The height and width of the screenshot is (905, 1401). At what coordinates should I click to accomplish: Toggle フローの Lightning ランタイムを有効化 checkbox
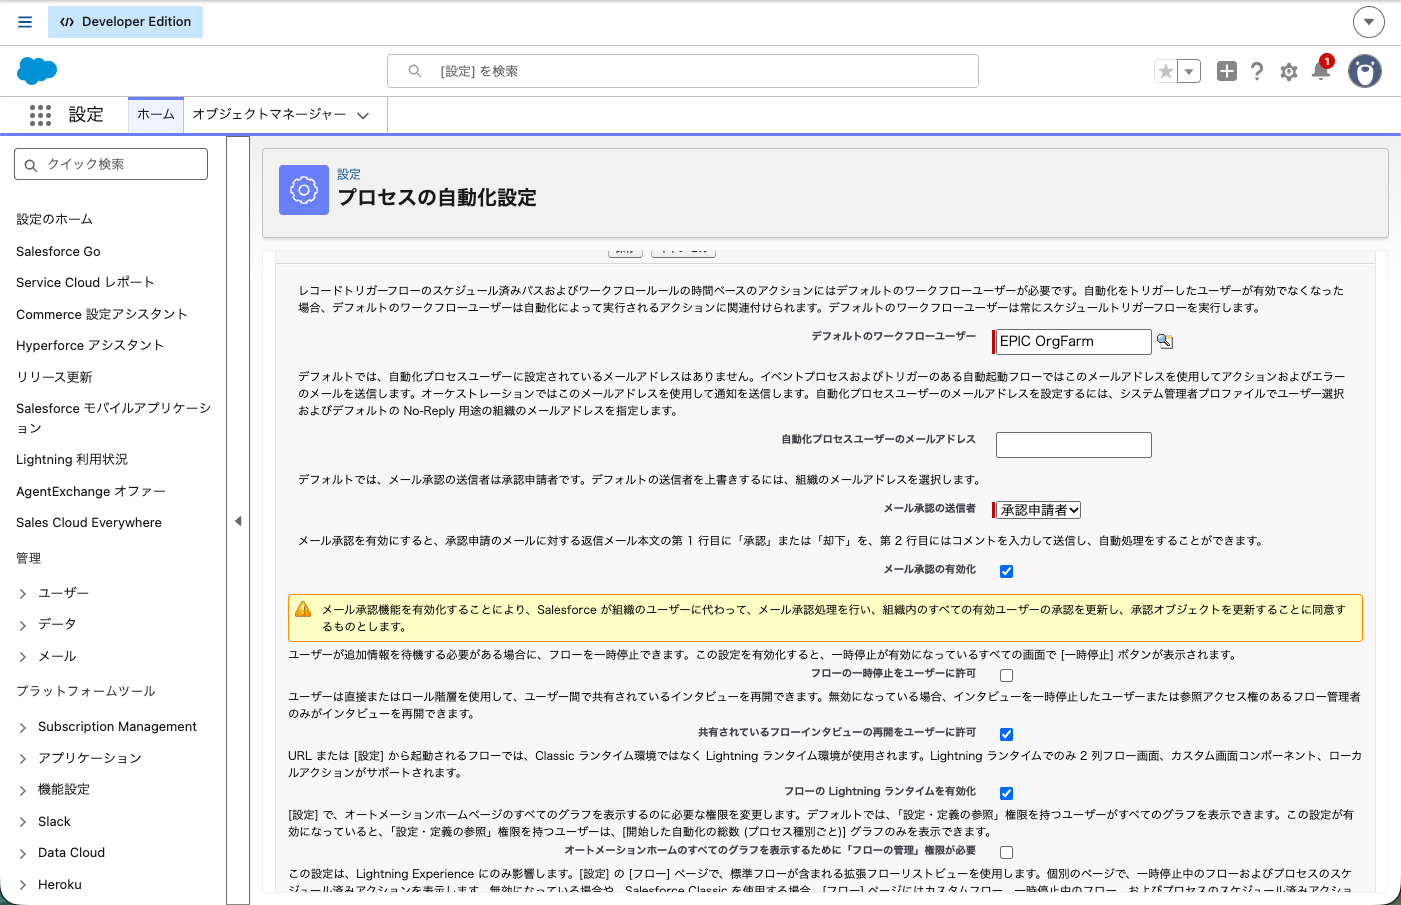pos(1006,793)
